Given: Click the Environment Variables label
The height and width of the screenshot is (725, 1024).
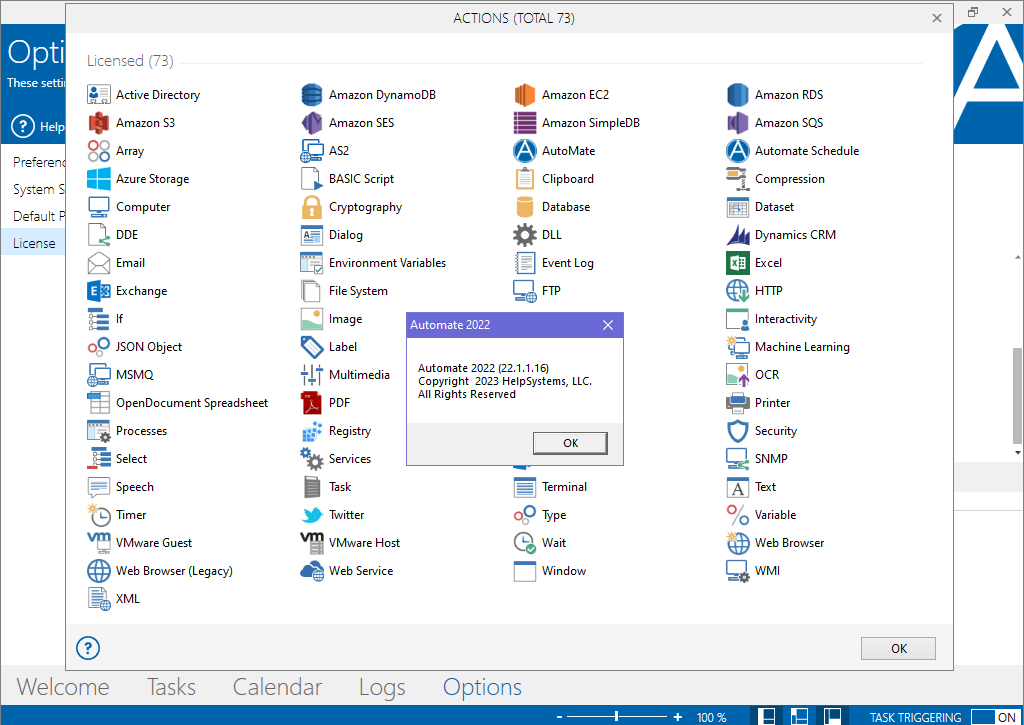Looking at the screenshot, I should point(387,263).
